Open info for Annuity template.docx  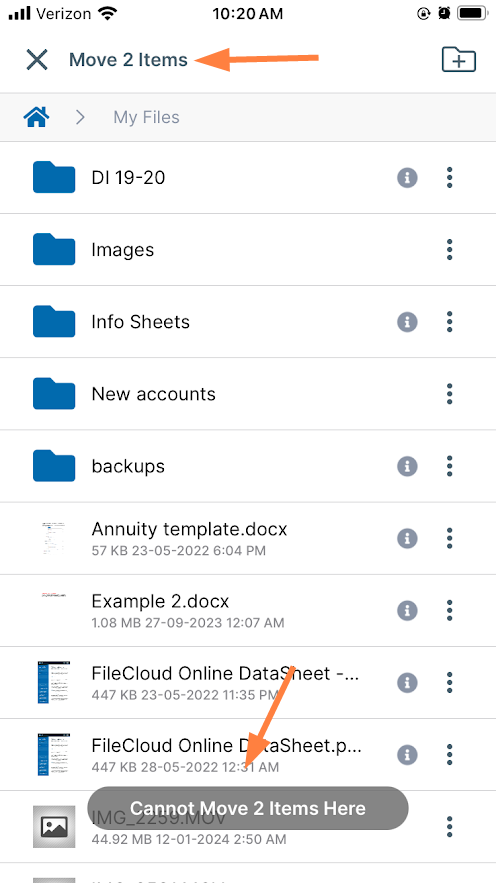(x=407, y=538)
